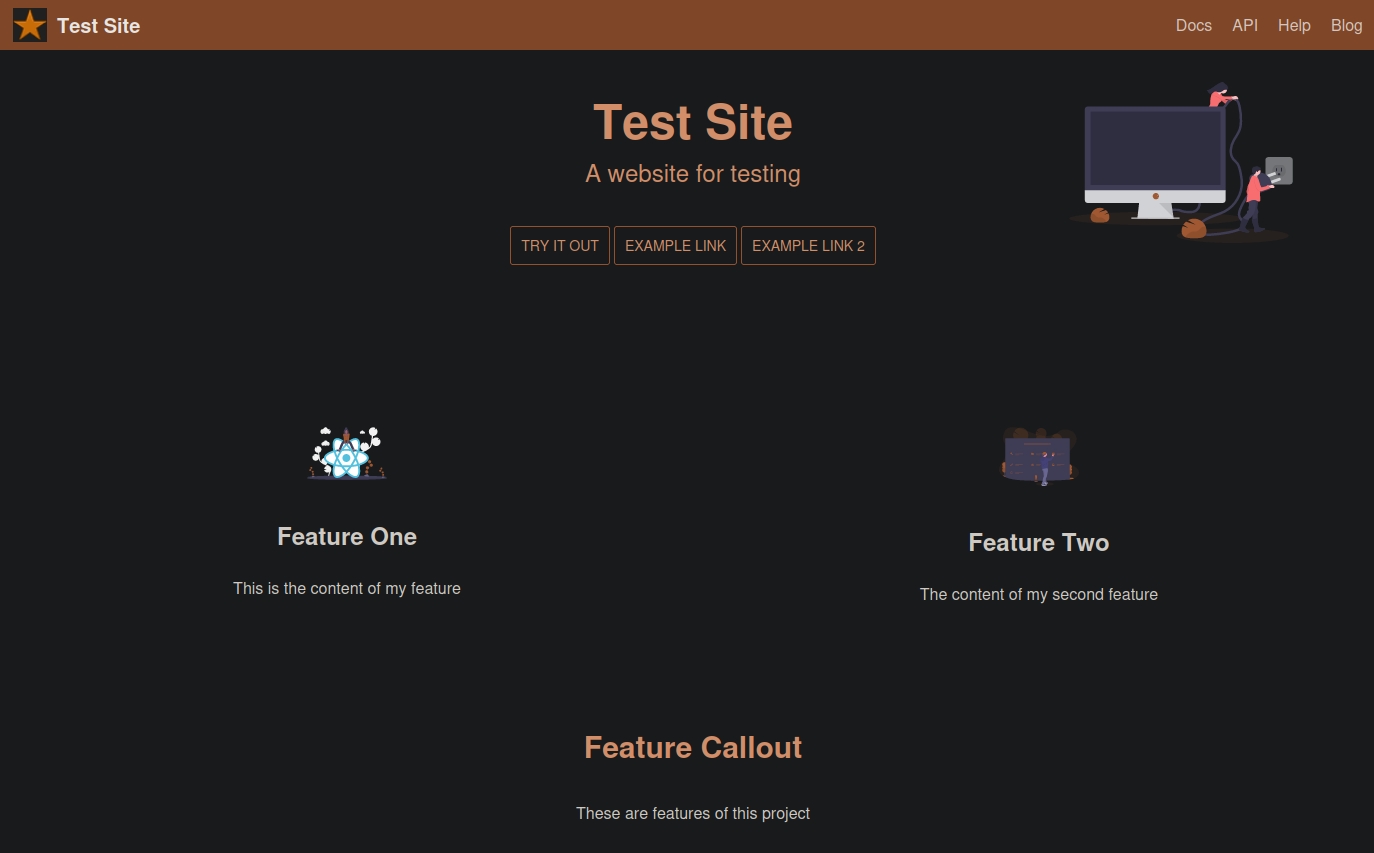
Task: Click Test Site title in the navbar
Action: click(x=98, y=26)
